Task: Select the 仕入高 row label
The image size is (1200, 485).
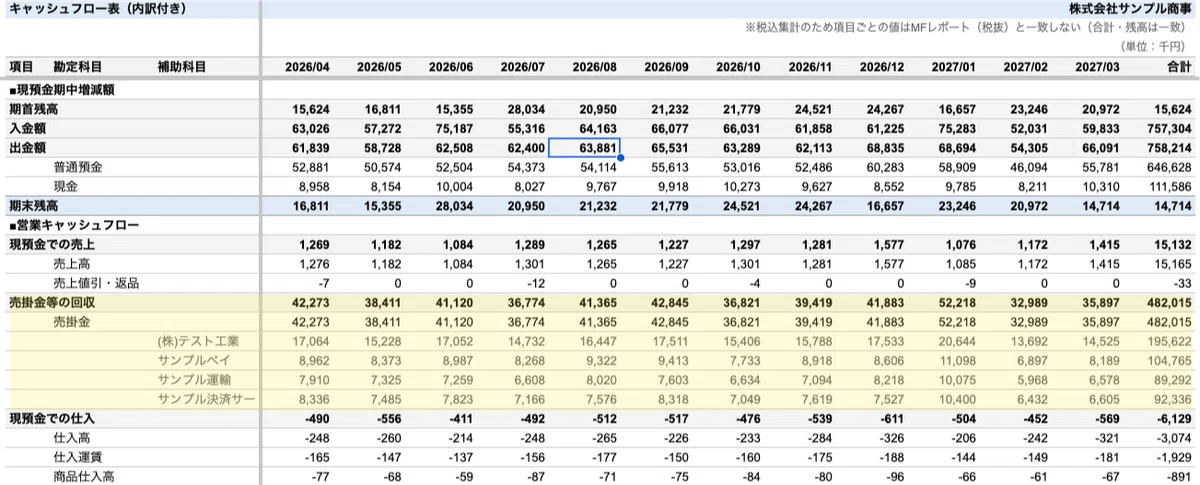Action: pyautogui.click(x=72, y=438)
